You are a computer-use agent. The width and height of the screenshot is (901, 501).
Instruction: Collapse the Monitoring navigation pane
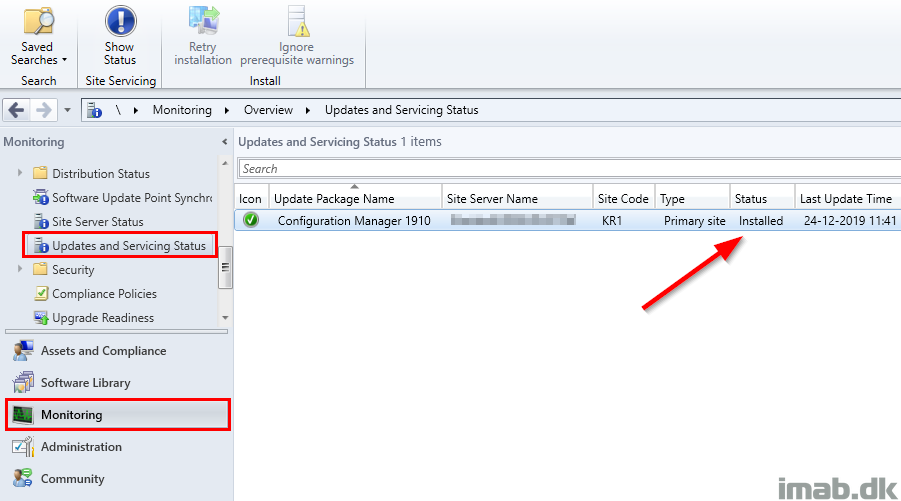click(x=224, y=142)
